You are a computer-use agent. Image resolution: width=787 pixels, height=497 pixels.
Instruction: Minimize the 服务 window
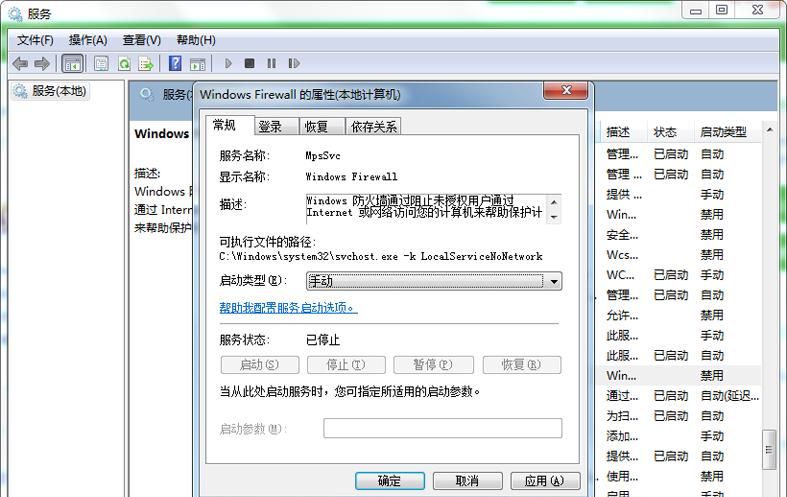(x=696, y=11)
